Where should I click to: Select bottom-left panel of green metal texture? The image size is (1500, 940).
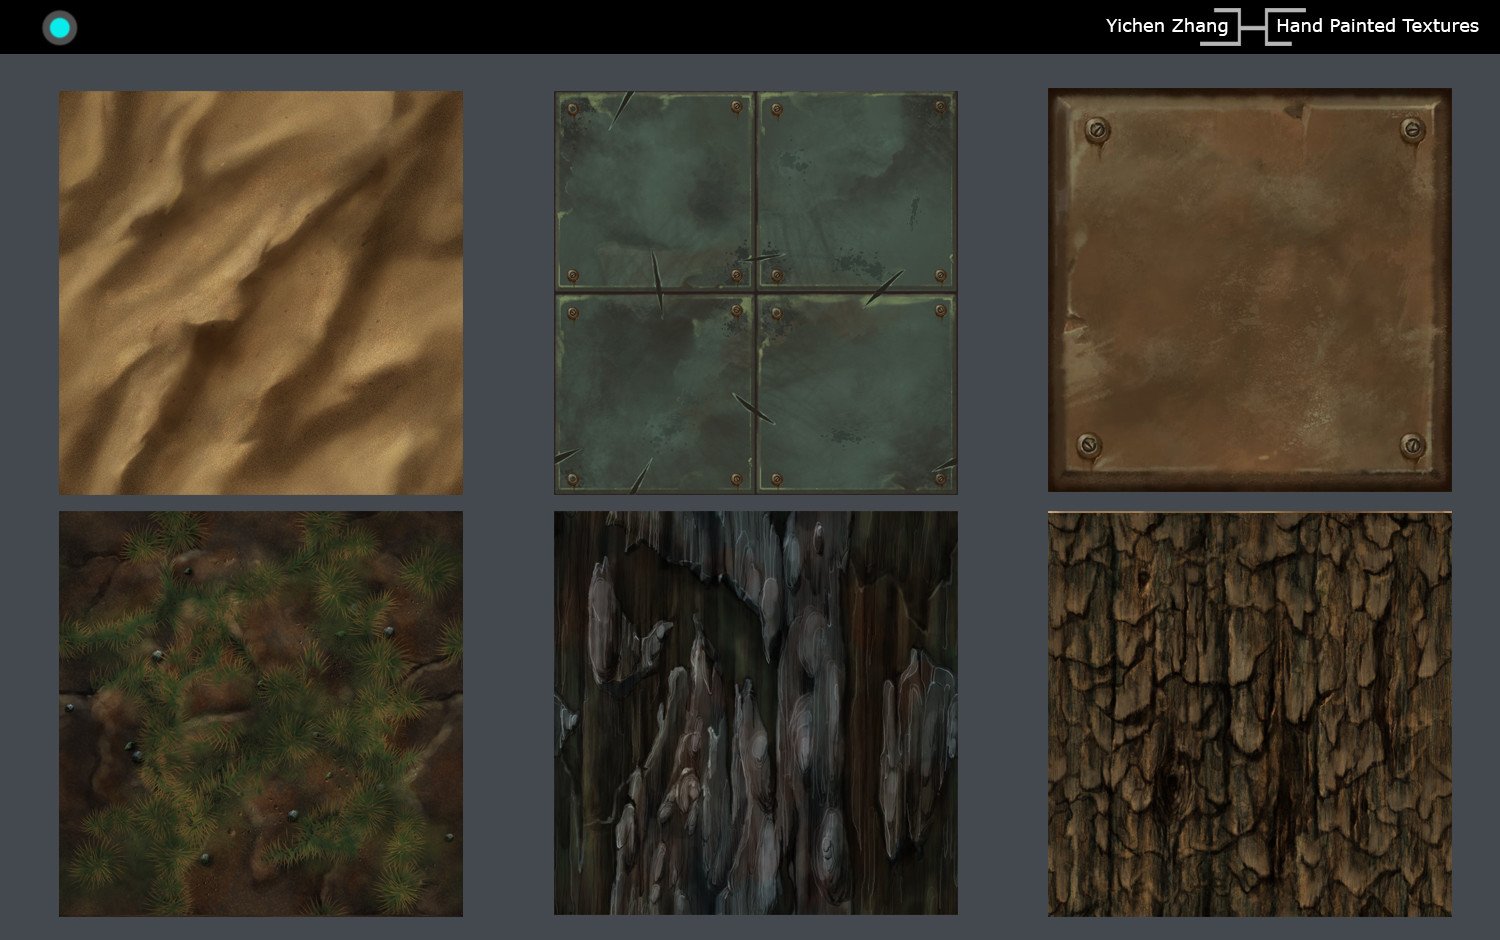click(655, 393)
